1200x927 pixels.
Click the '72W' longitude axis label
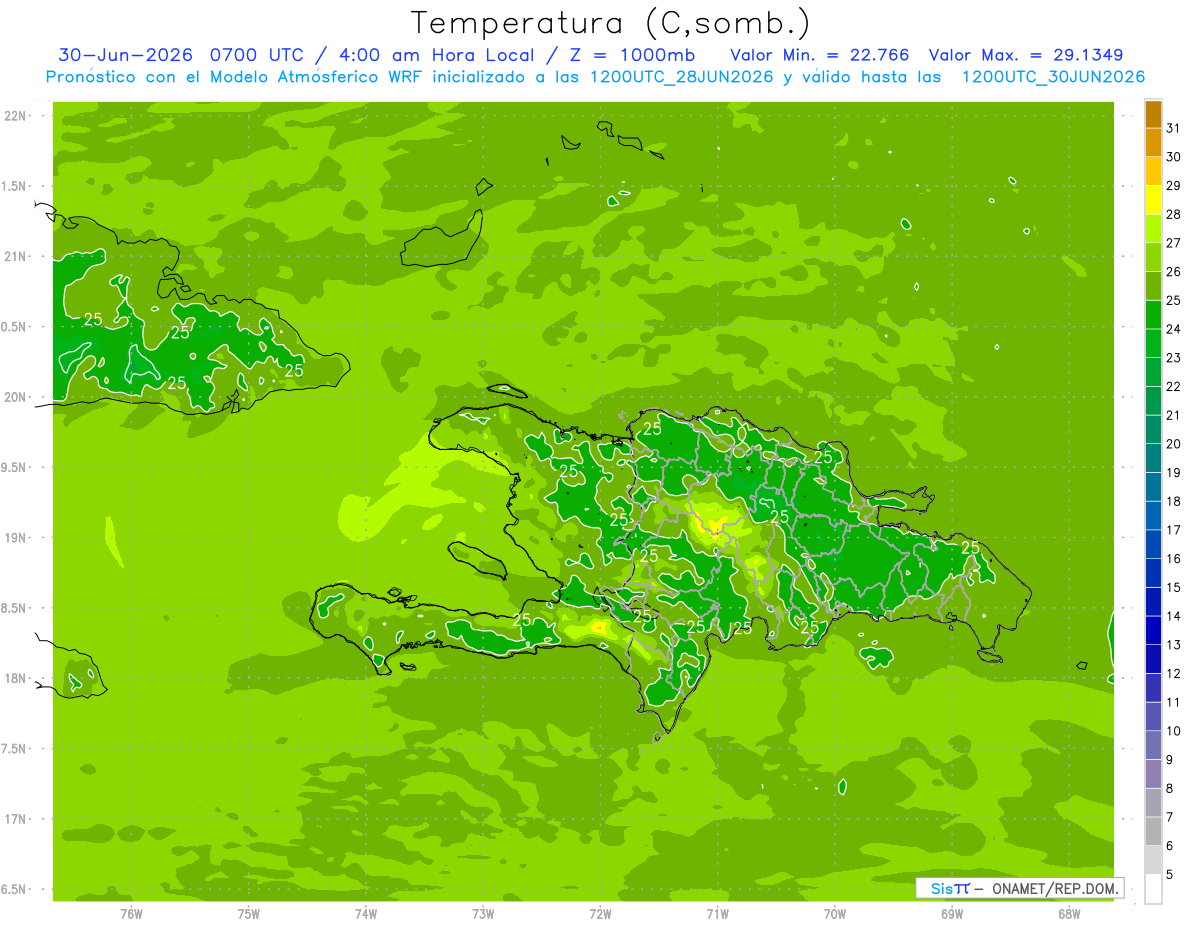click(600, 914)
